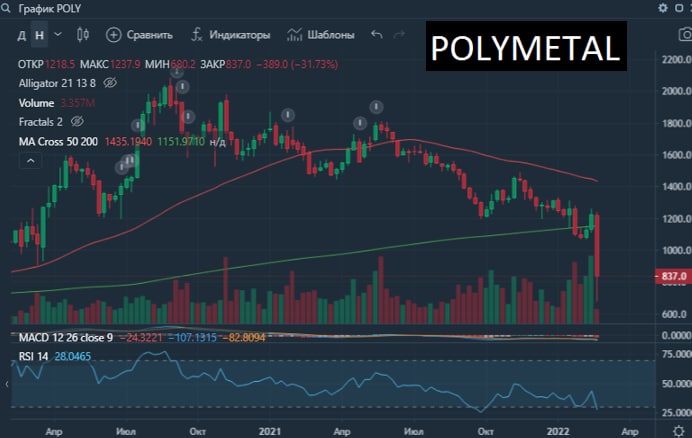Click the 2022 label on time axis
Screen dimensions: 692x438
pyautogui.click(x=558, y=431)
